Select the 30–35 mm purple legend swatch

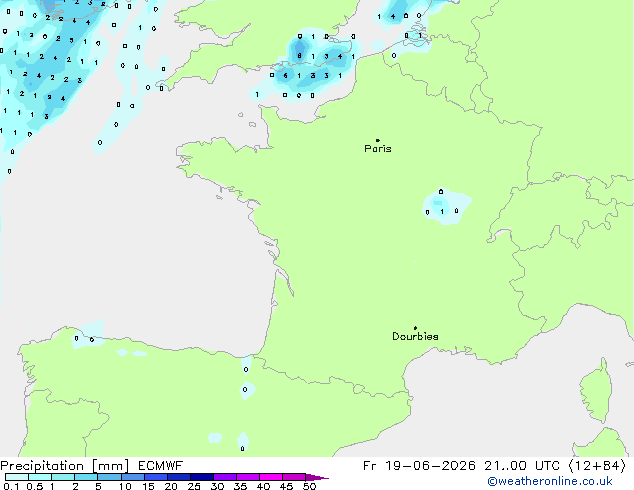[x=225, y=477]
